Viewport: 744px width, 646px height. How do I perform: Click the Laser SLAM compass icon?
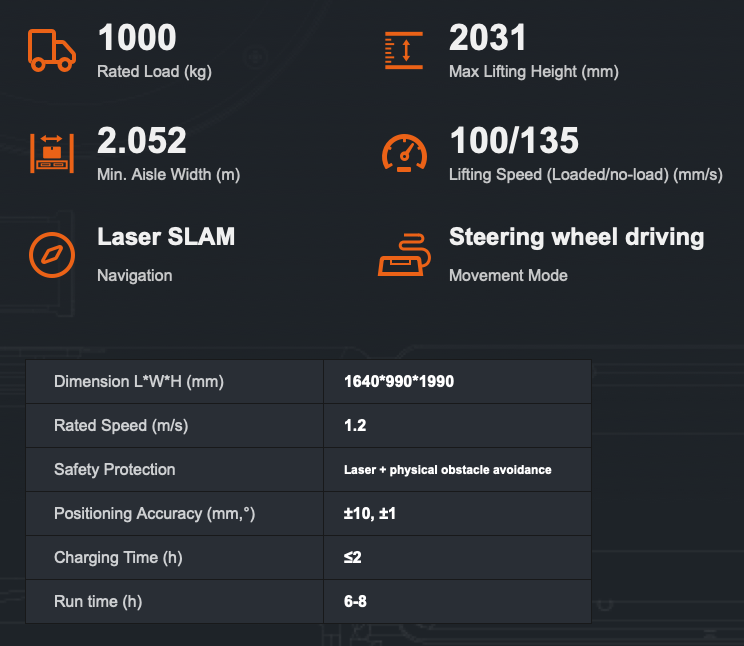click(52, 255)
